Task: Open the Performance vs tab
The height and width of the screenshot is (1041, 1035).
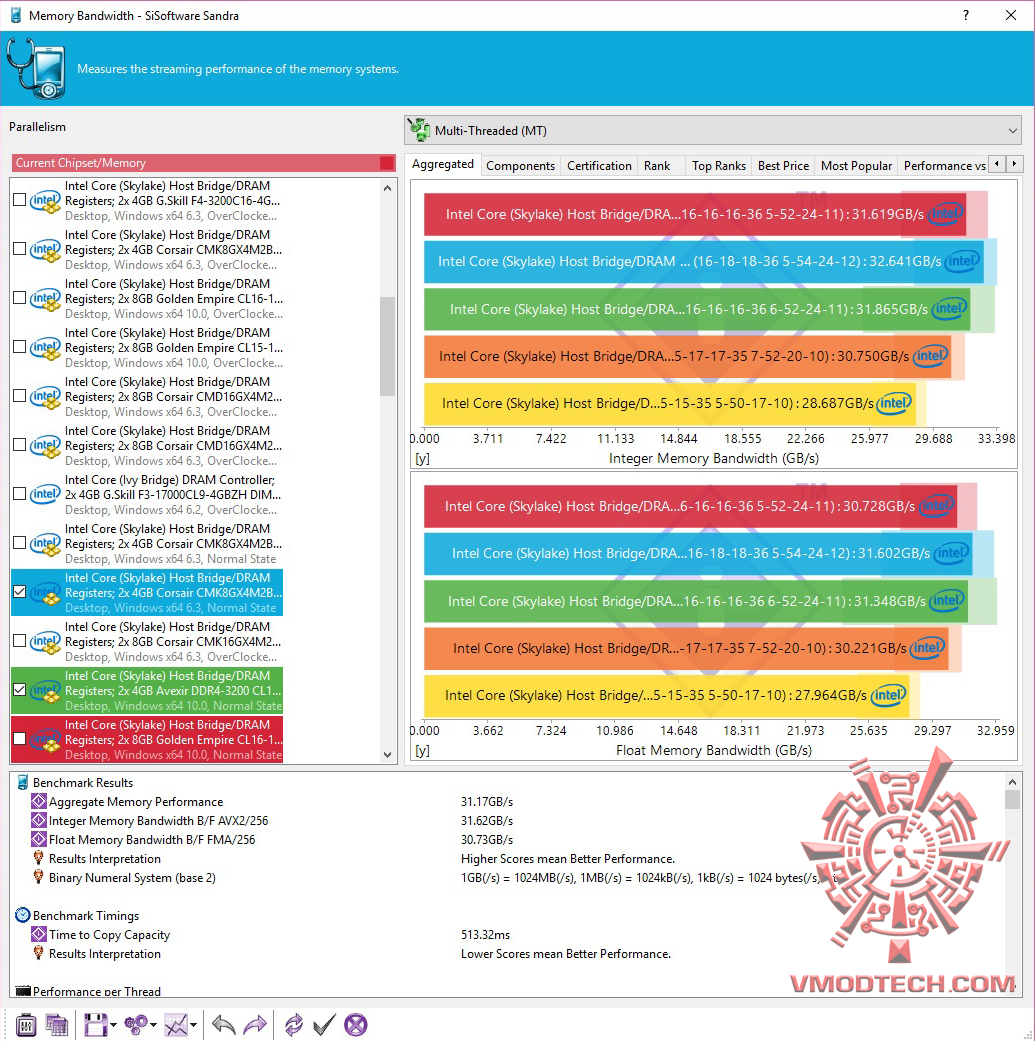Action: (944, 165)
